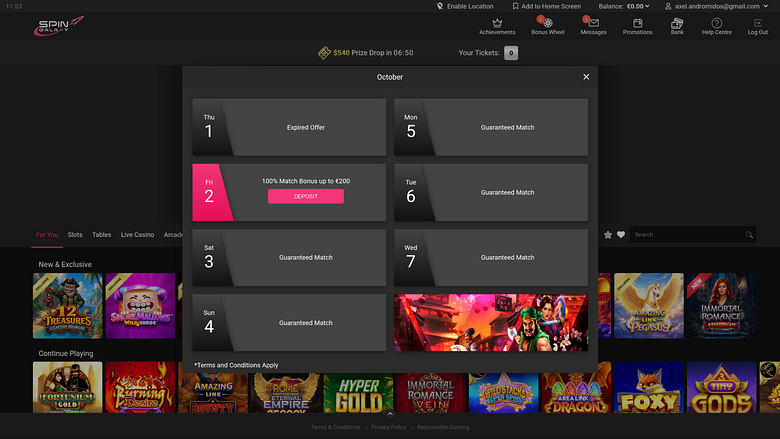This screenshot has height=439, width=780.
Task: Select the Mon 5 Guaranteed Match card
Action: (491, 127)
